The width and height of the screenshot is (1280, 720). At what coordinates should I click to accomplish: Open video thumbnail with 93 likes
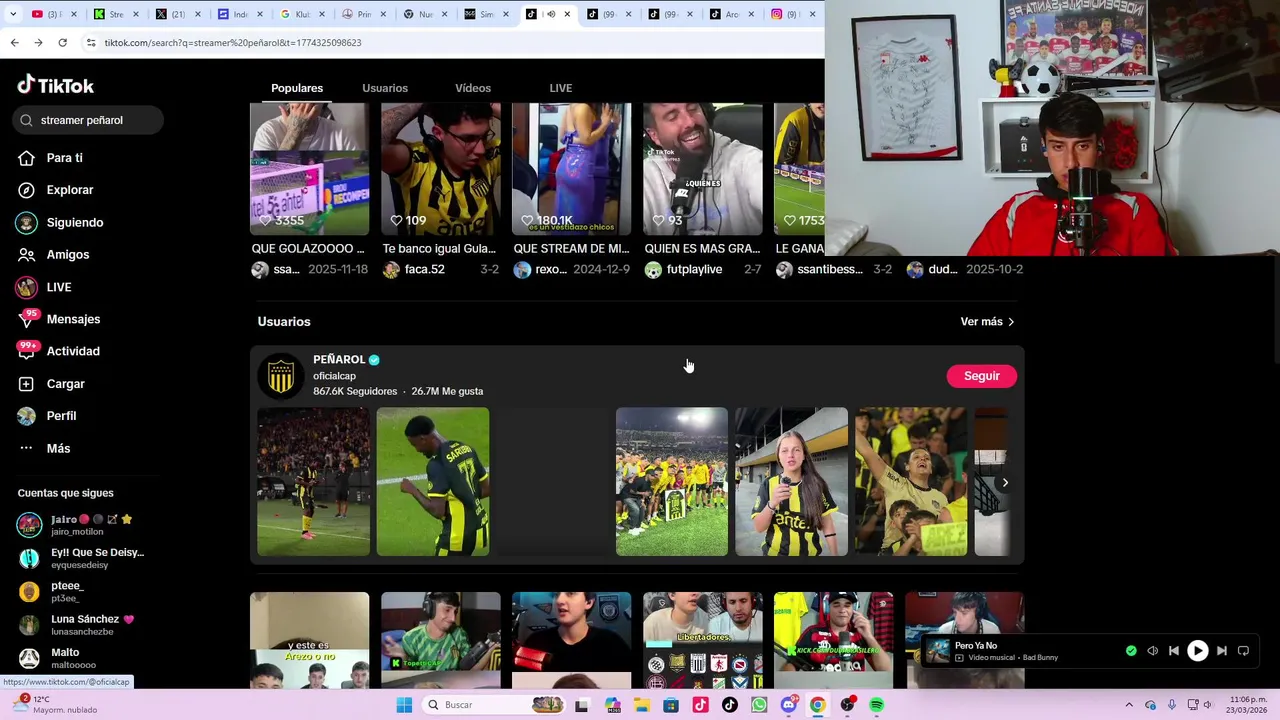tap(702, 169)
